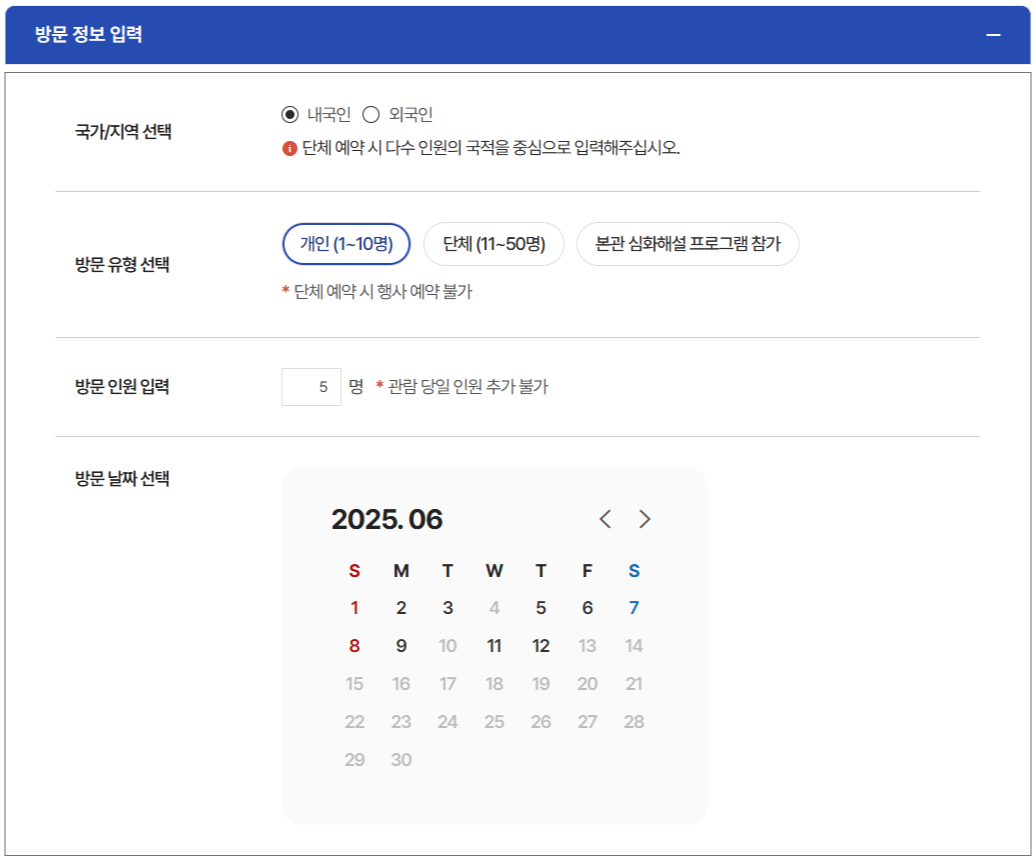
Task: Click the calendar header showing 2025. 06
Action: pyautogui.click(x=387, y=519)
